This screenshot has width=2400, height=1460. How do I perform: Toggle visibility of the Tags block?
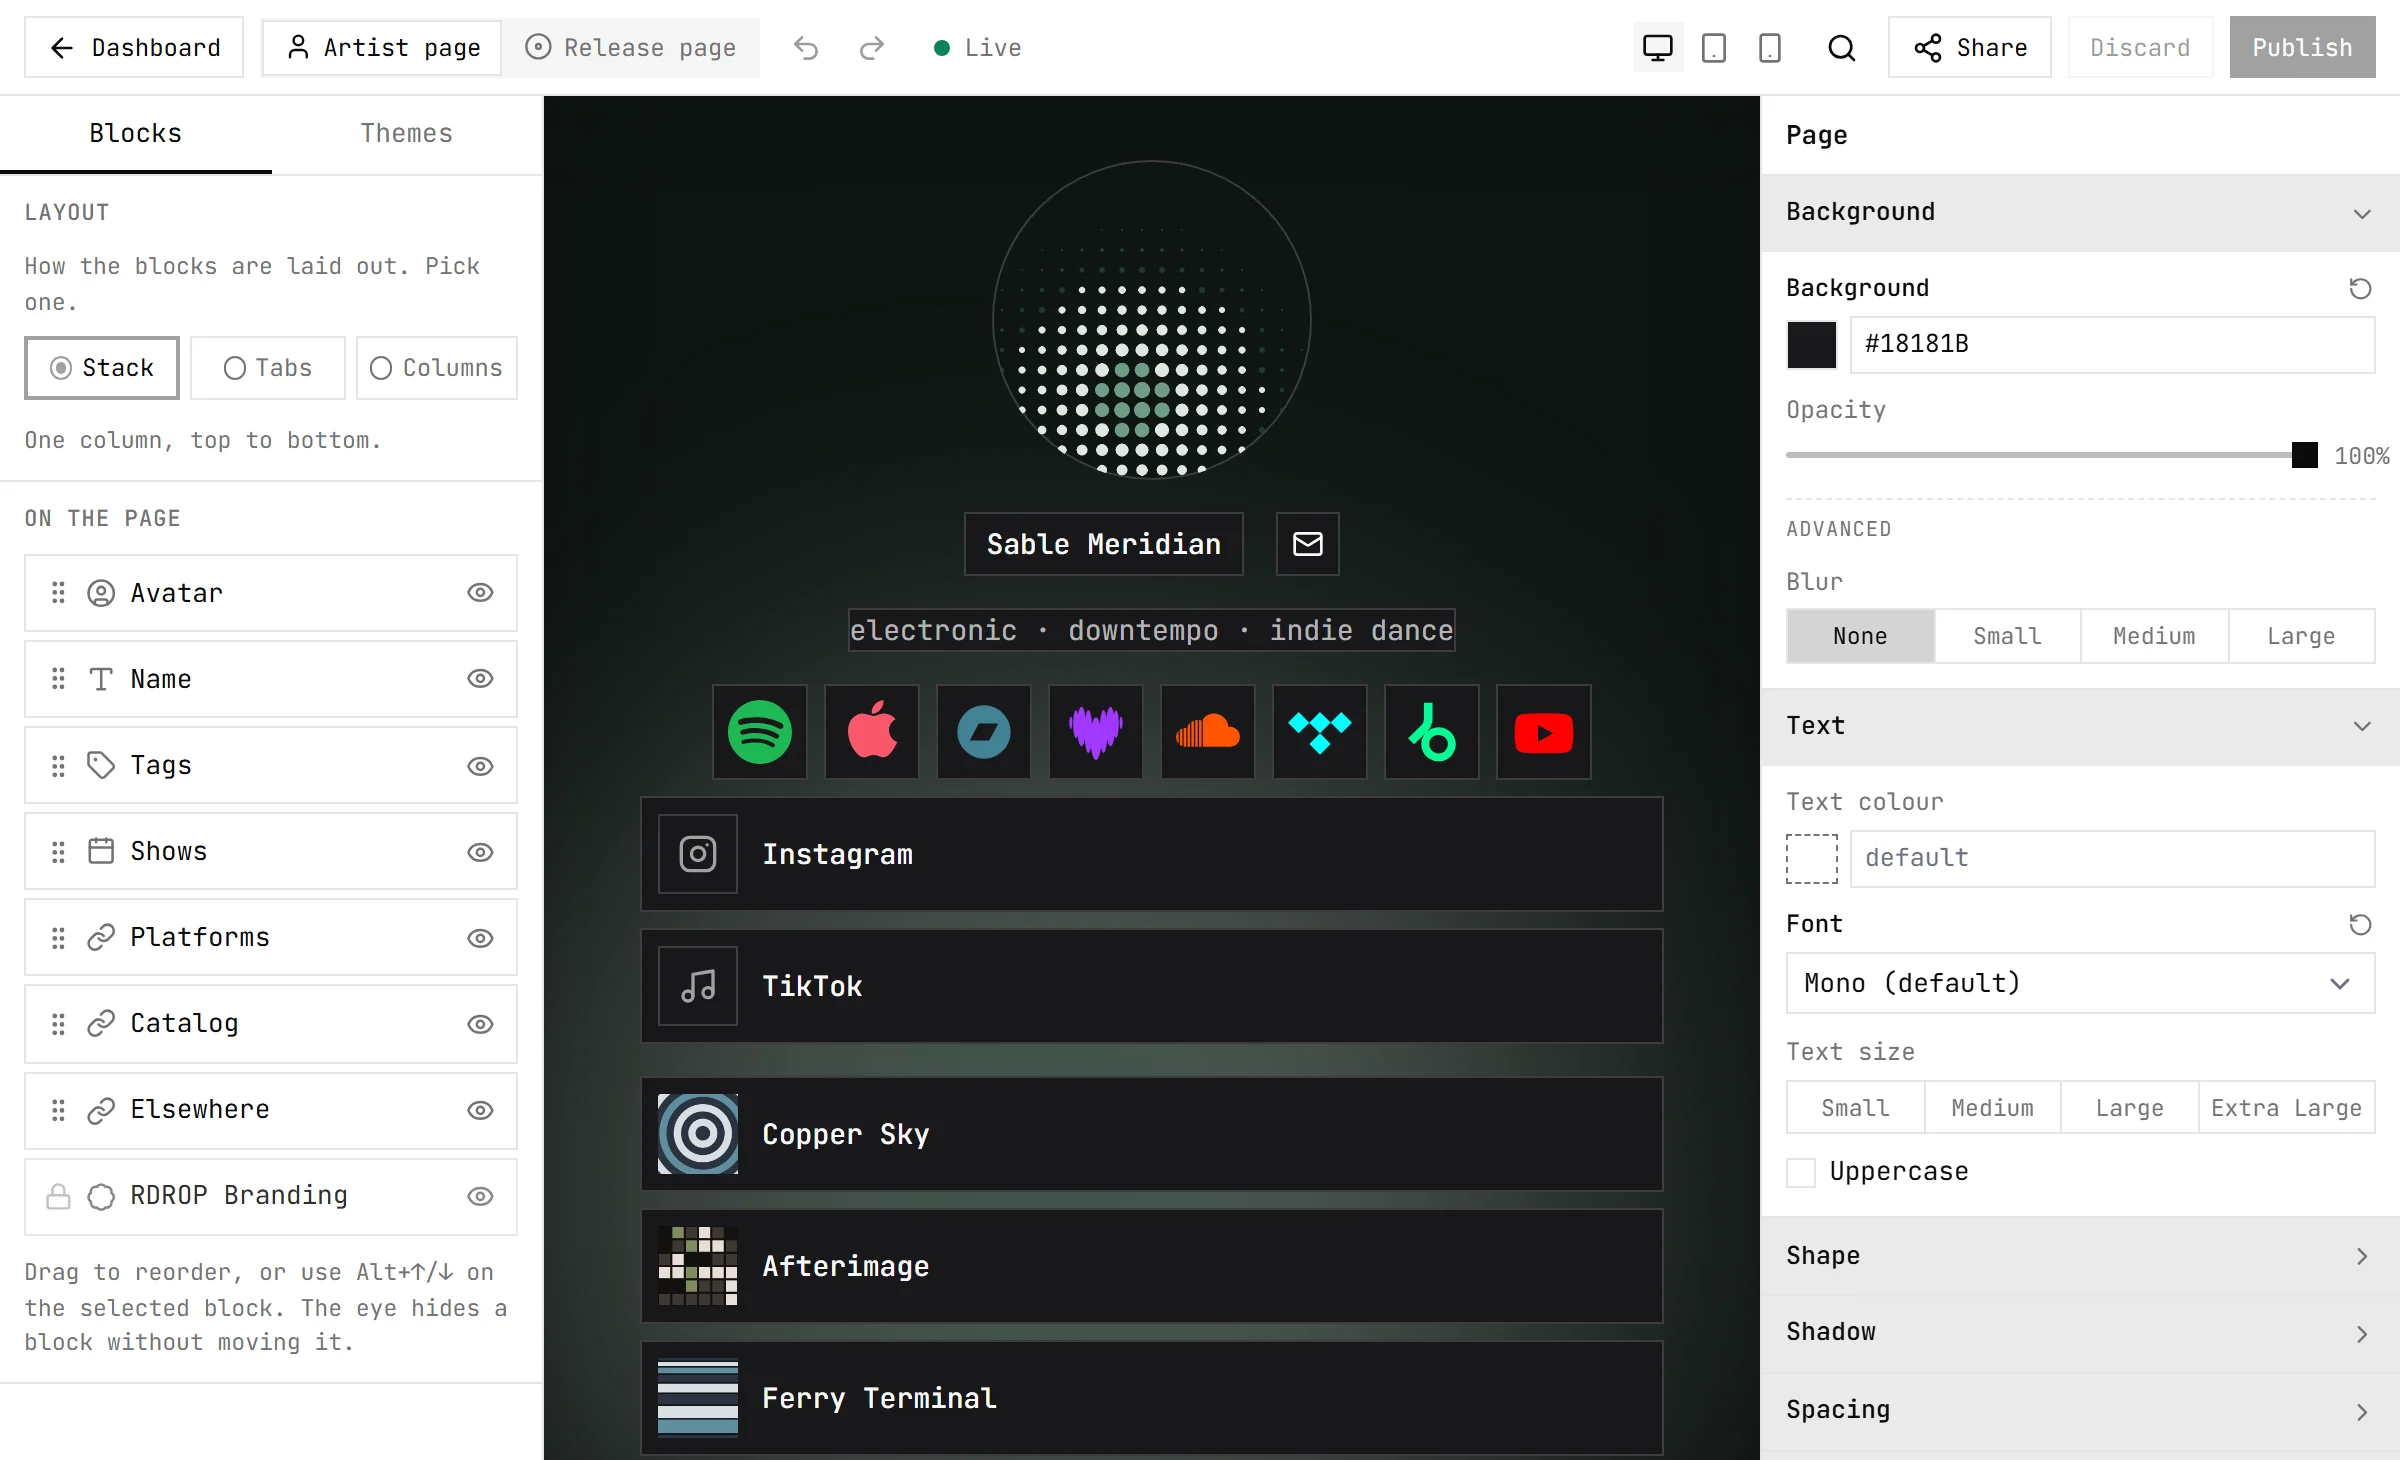pyautogui.click(x=481, y=766)
